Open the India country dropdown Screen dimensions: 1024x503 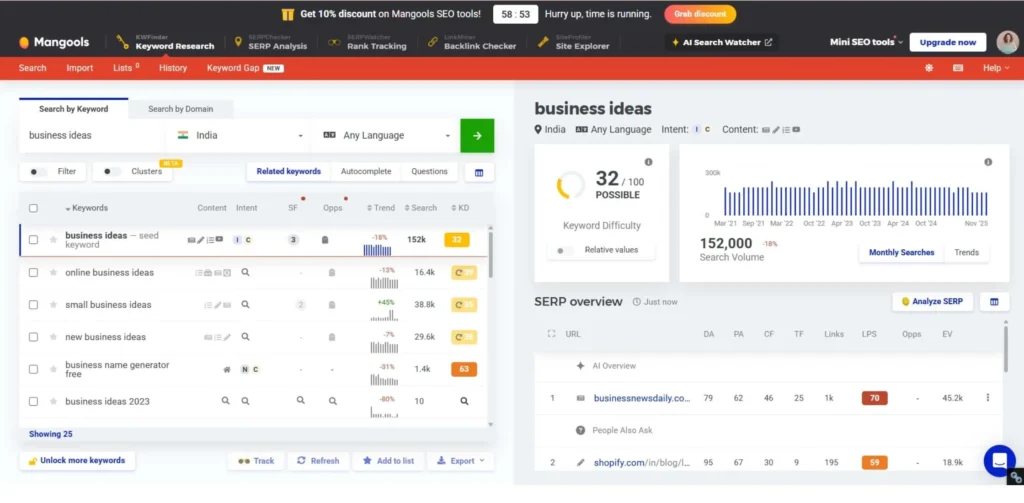[x=240, y=136]
